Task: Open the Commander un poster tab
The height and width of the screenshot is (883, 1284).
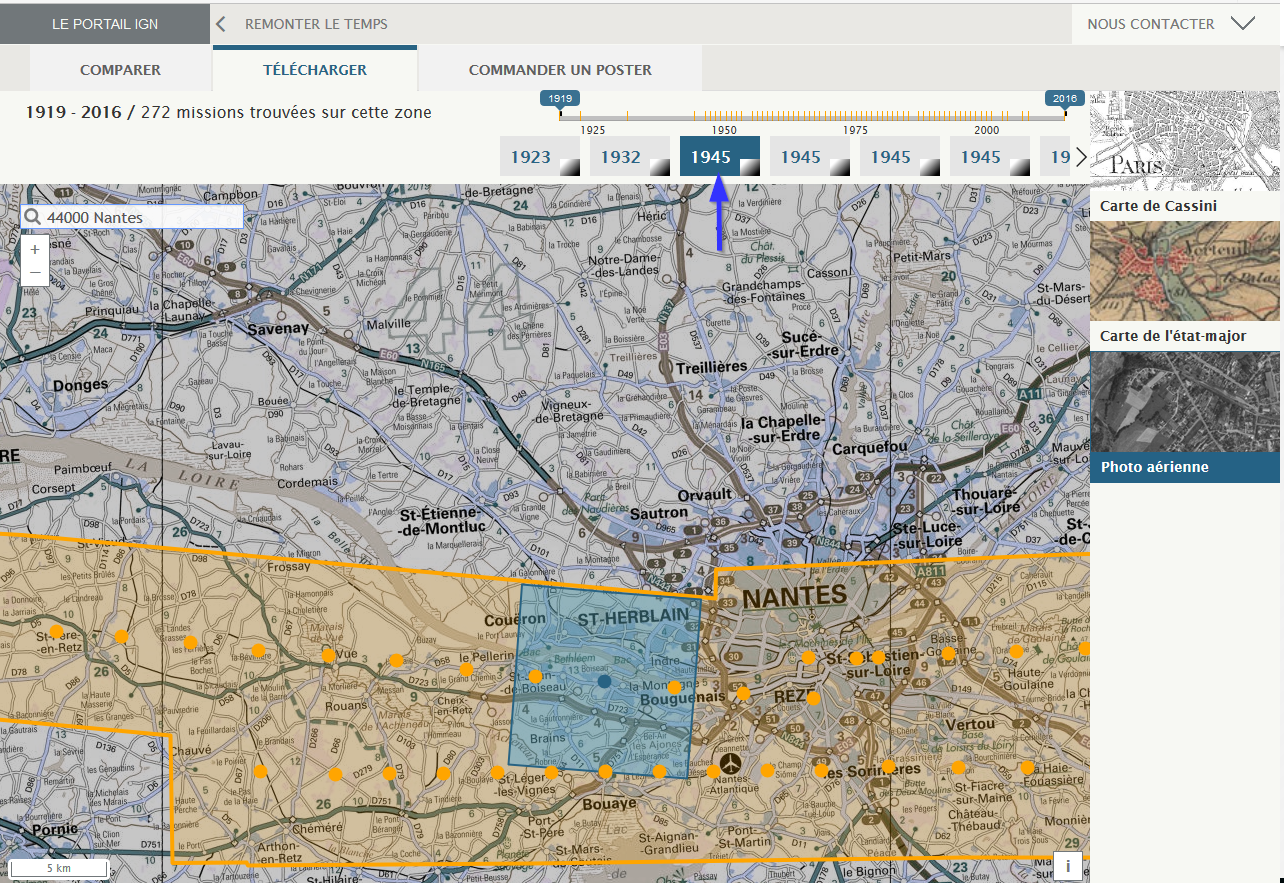Action: (x=560, y=70)
